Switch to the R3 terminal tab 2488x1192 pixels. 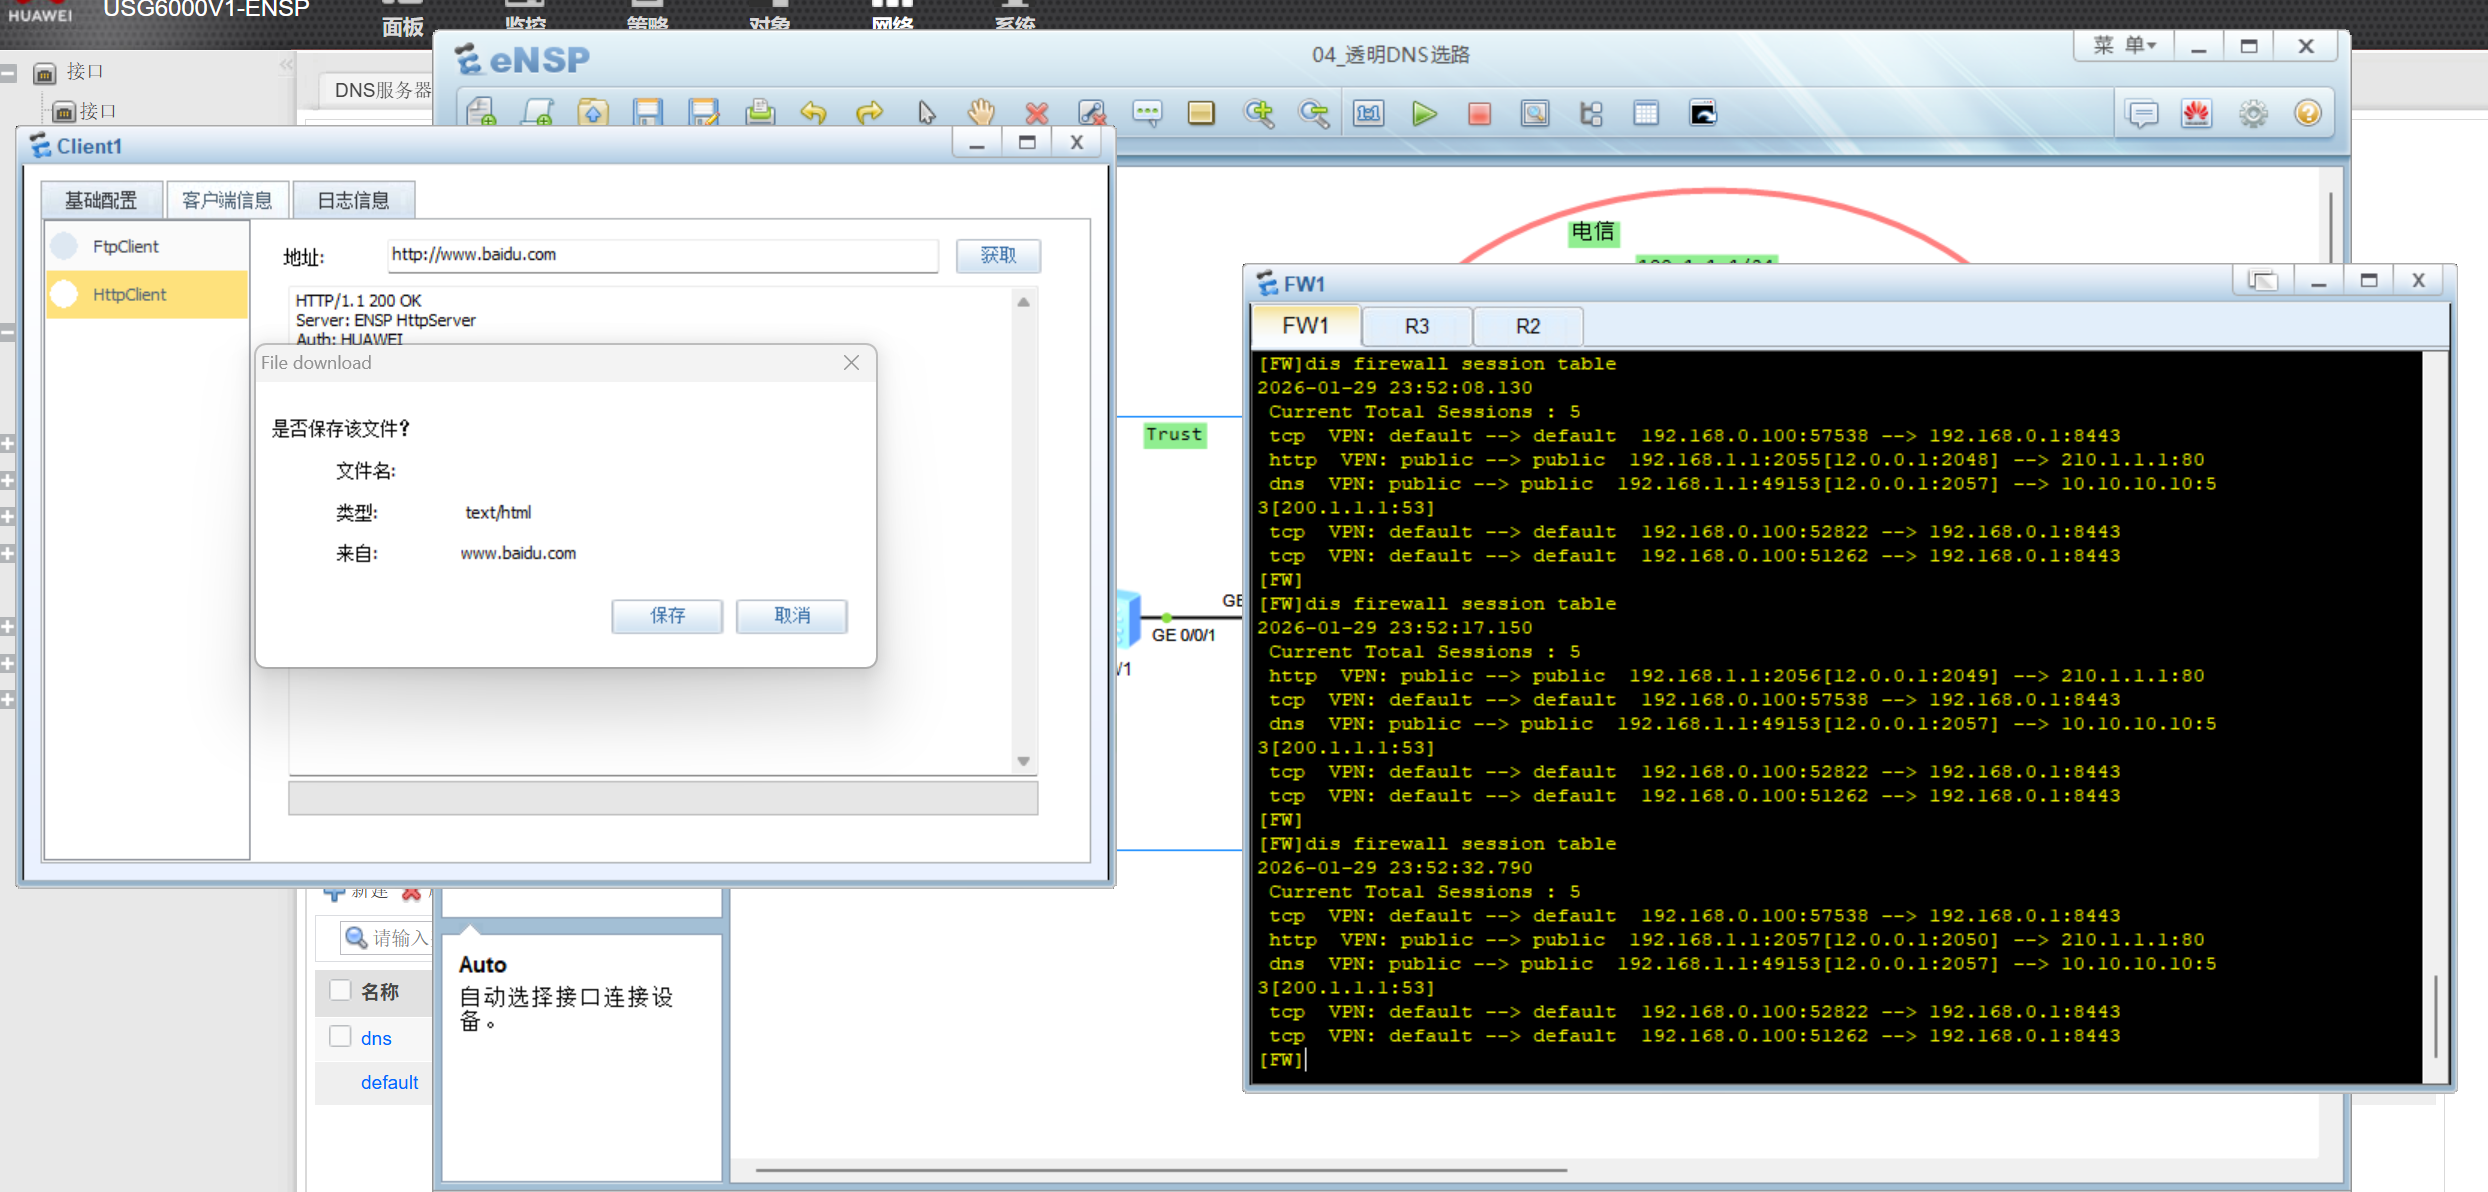[x=1416, y=326]
